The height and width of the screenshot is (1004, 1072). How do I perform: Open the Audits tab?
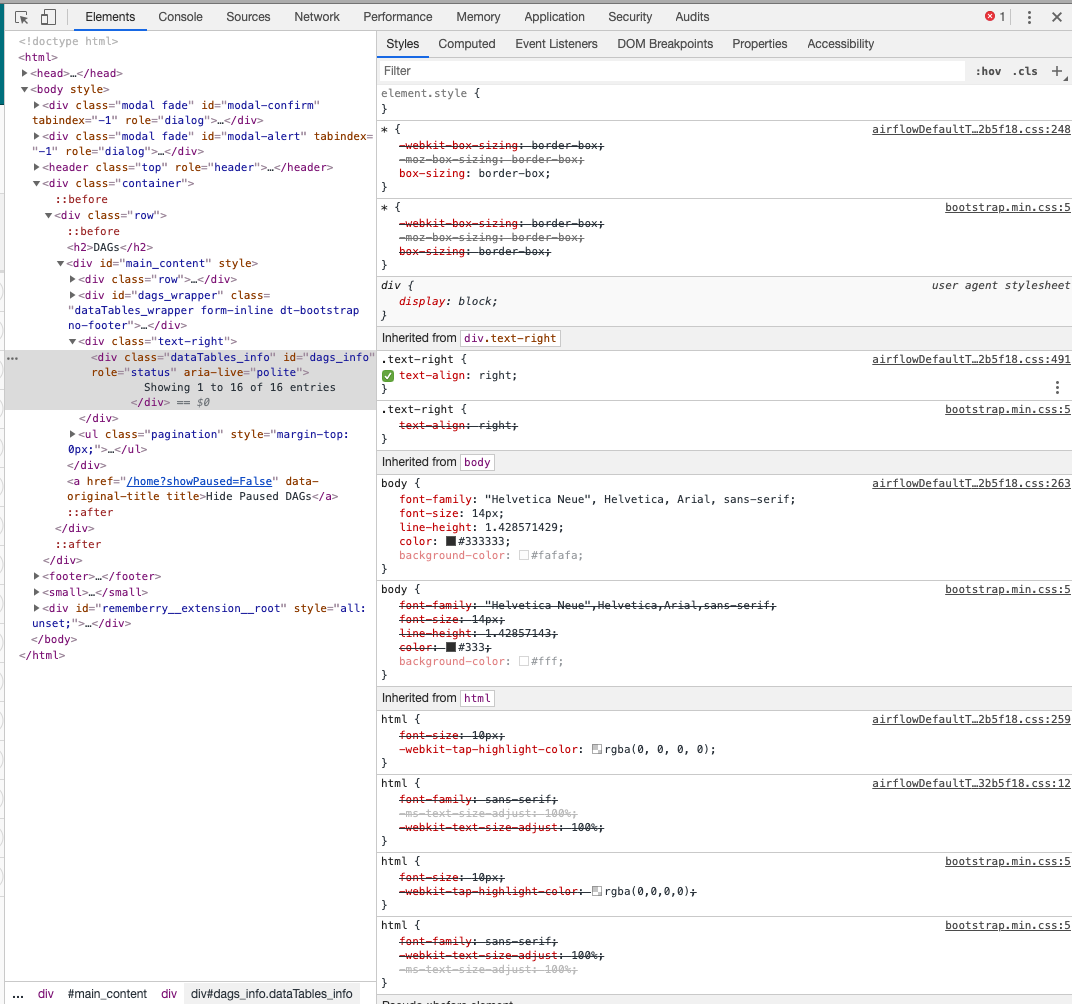pyautogui.click(x=692, y=17)
